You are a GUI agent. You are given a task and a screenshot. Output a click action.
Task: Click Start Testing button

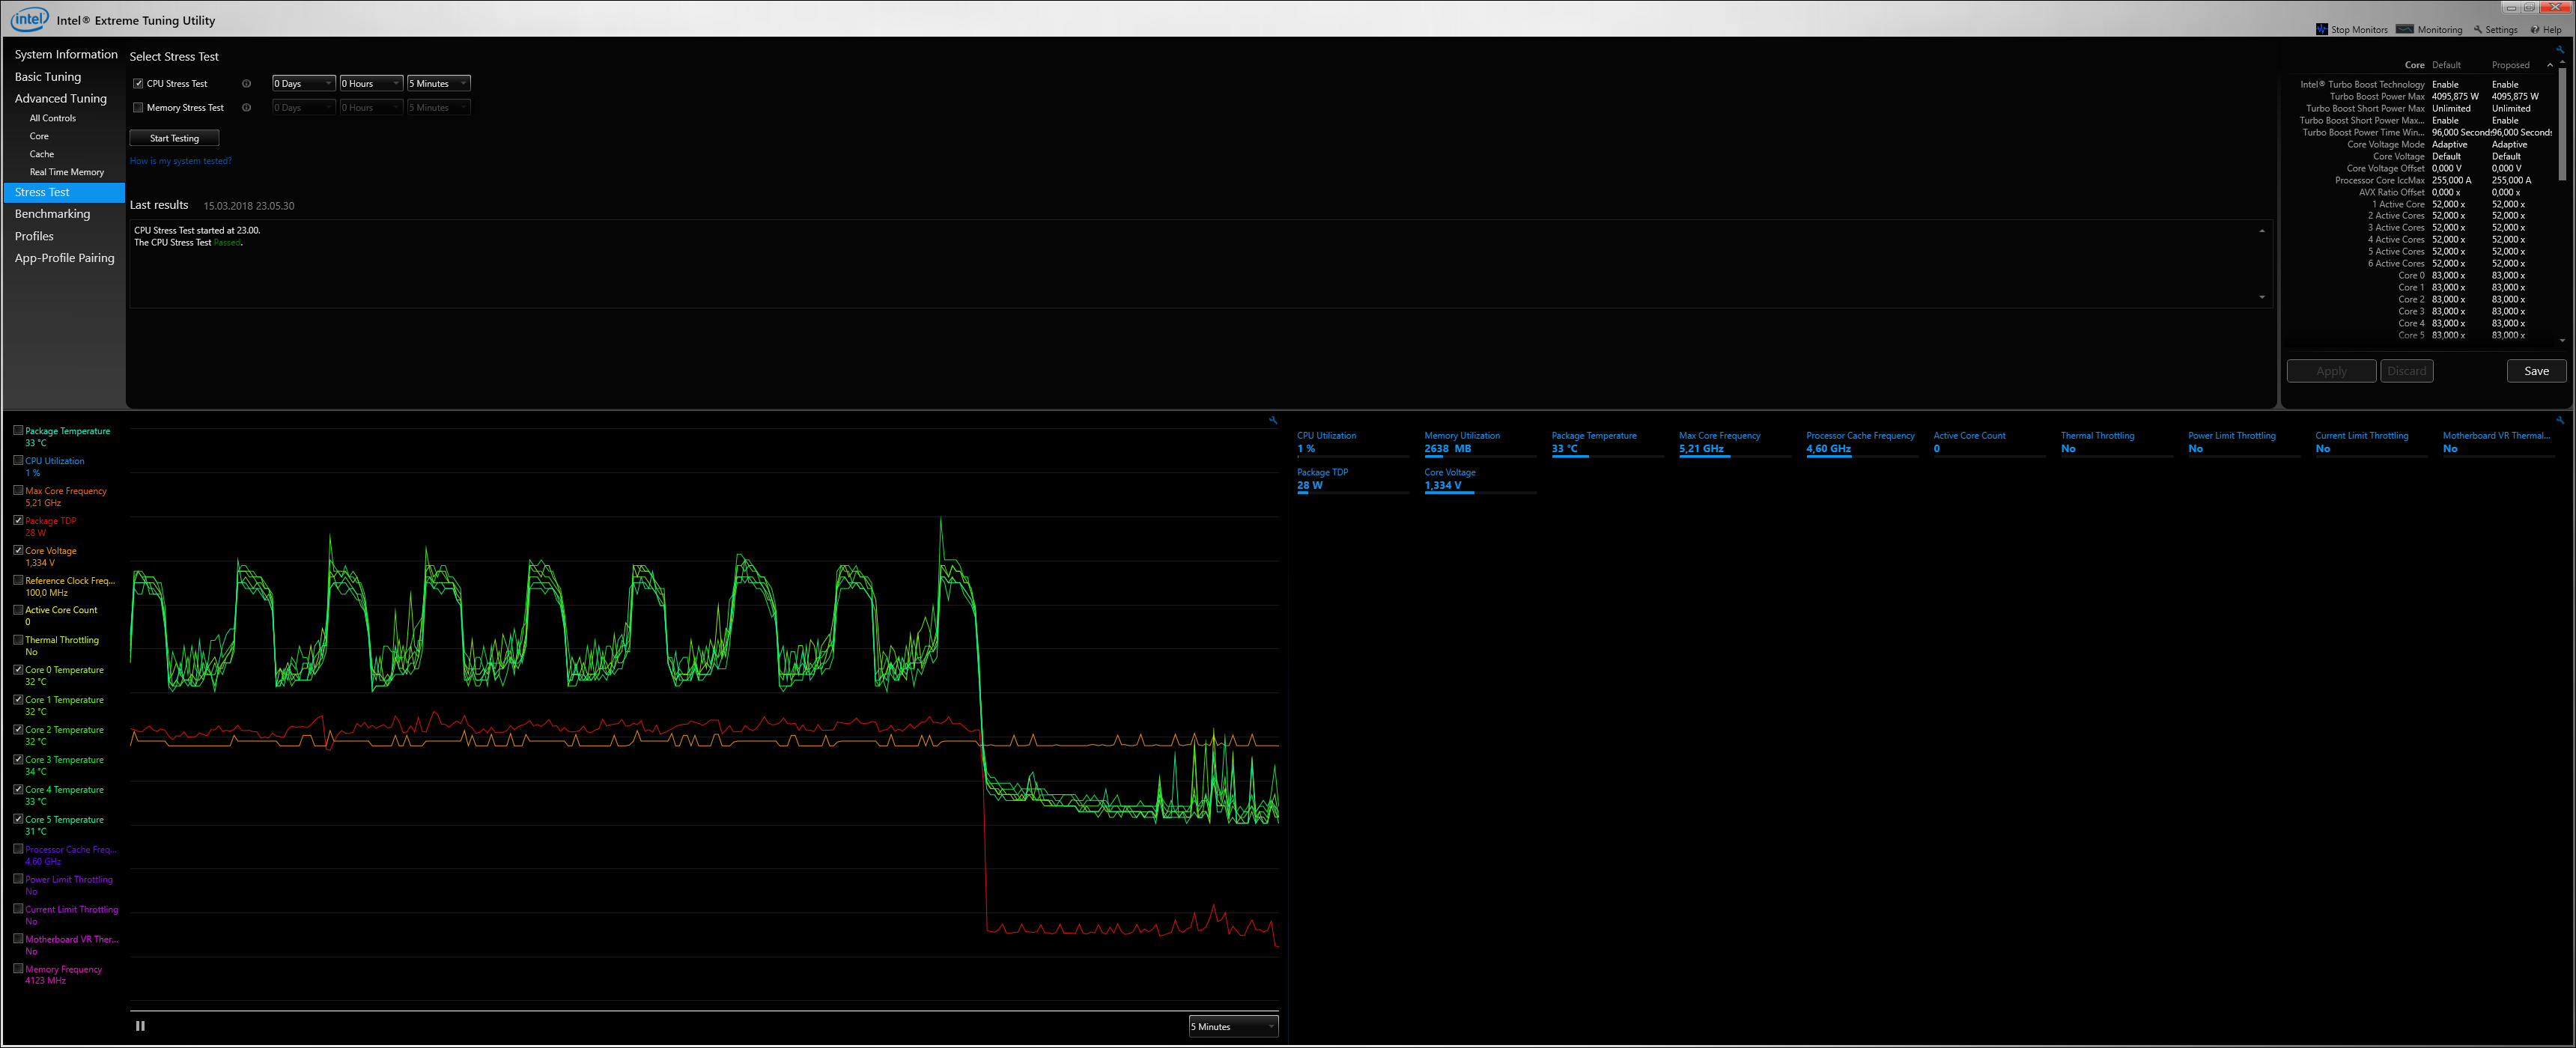coord(174,138)
